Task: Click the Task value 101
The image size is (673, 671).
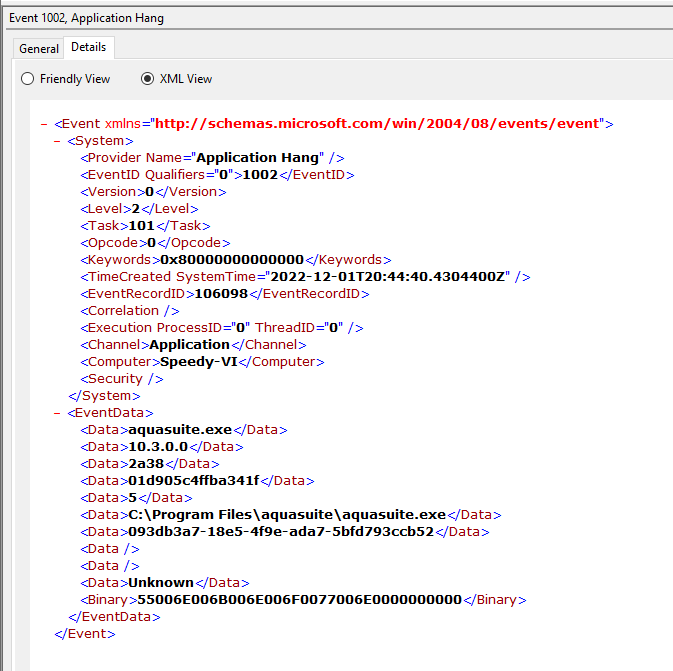Action: point(141,225)
